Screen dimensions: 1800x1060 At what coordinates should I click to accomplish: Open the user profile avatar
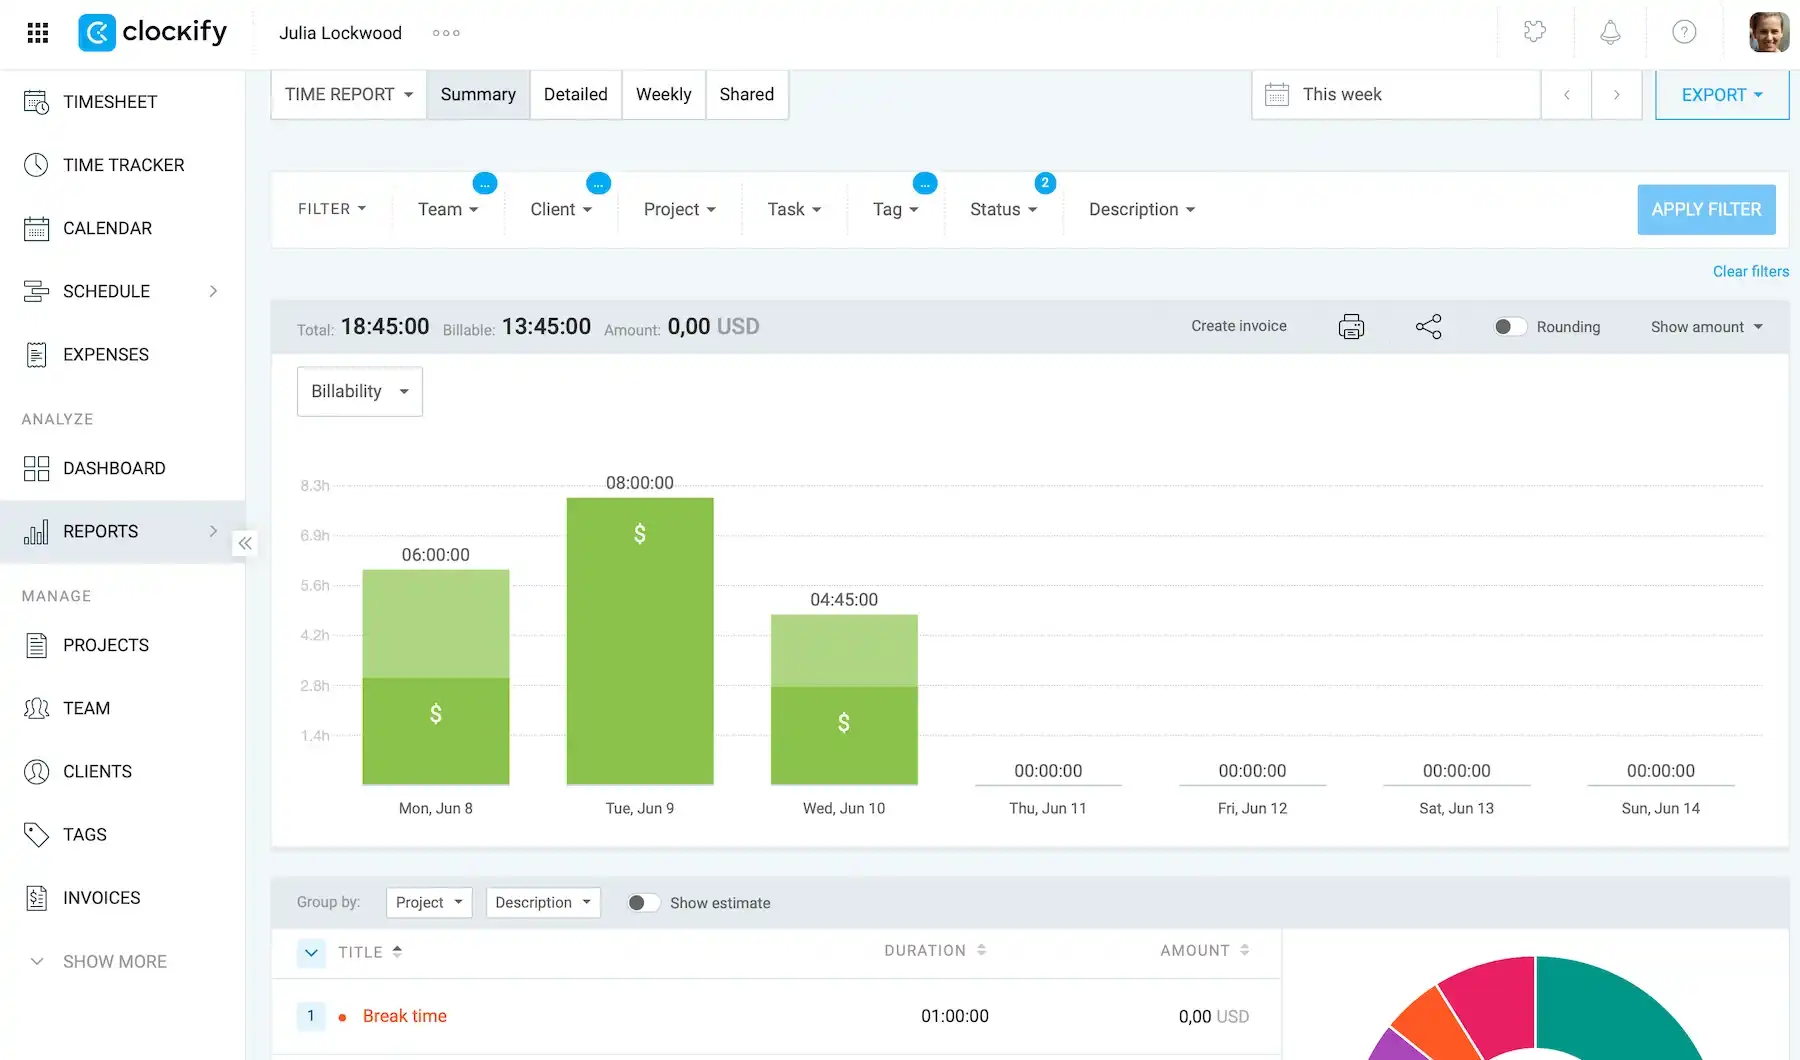1768,33
